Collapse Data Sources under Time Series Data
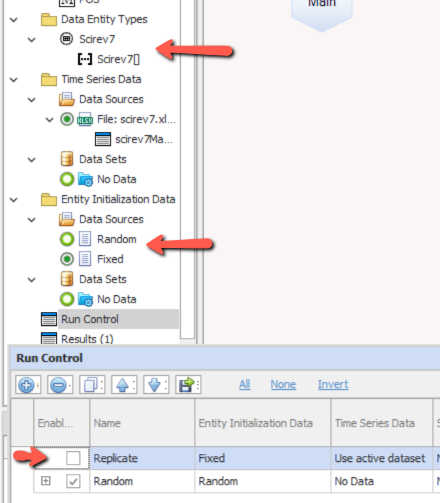This screenshot has height=503, width=440. (x=31, y=100)
